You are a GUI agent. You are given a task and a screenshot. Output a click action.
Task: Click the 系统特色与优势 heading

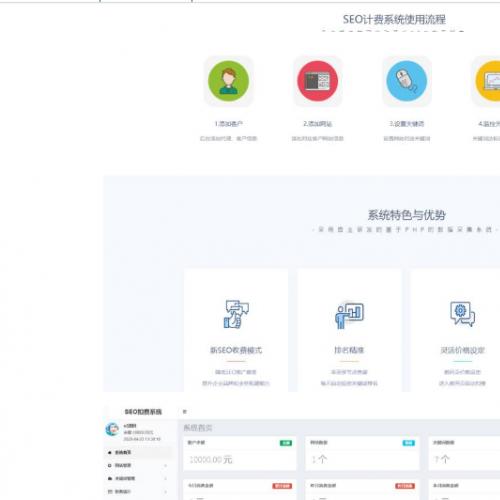tap(406, 215)
